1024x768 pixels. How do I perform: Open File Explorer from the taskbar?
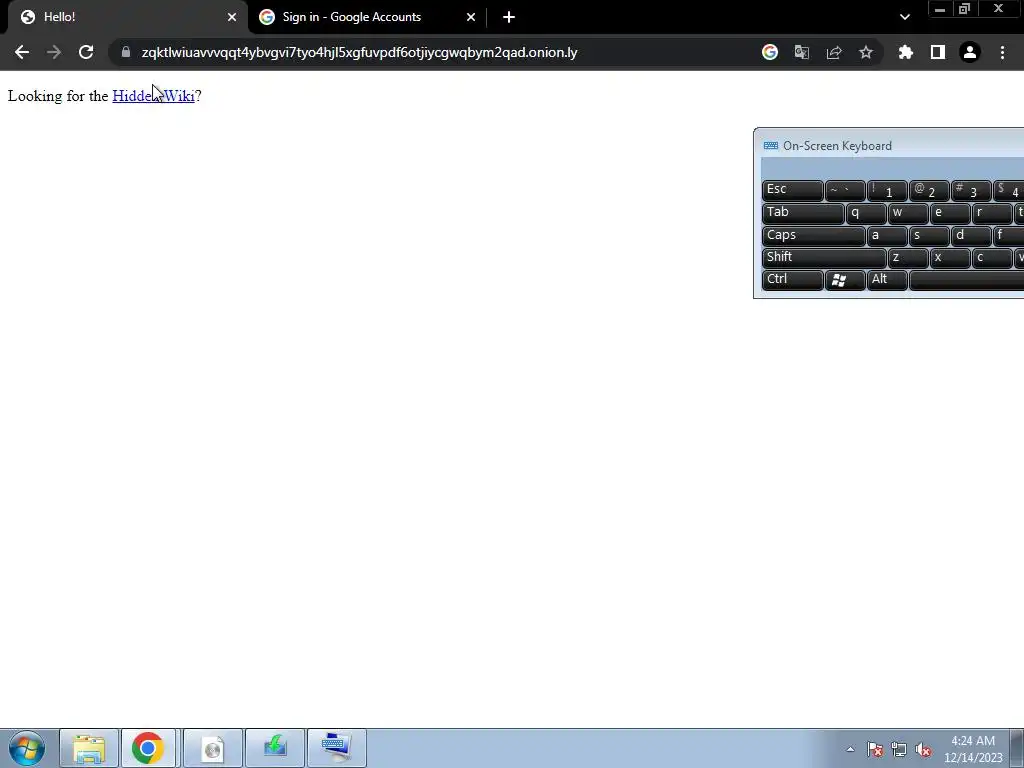coord(89,748)
